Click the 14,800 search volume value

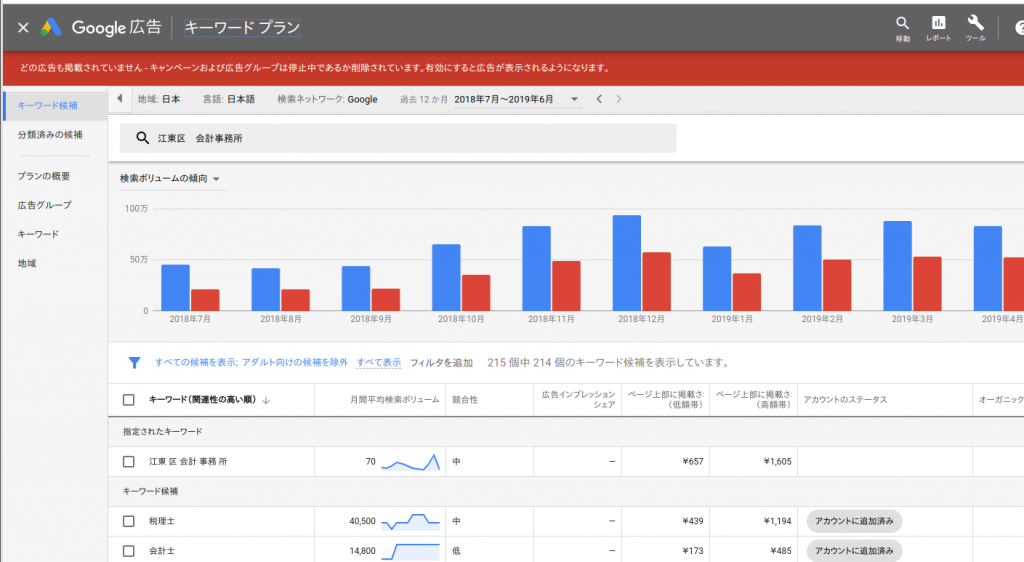click(x=362, y=551)
